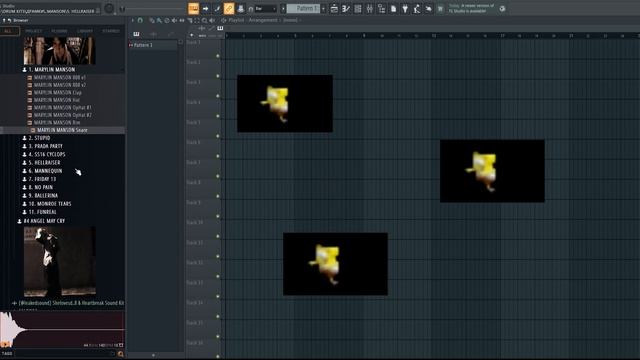This screenshot has width=640, height=360.
Task: Switch to the ALL browser tab
Action: click(x=8, y=31)
